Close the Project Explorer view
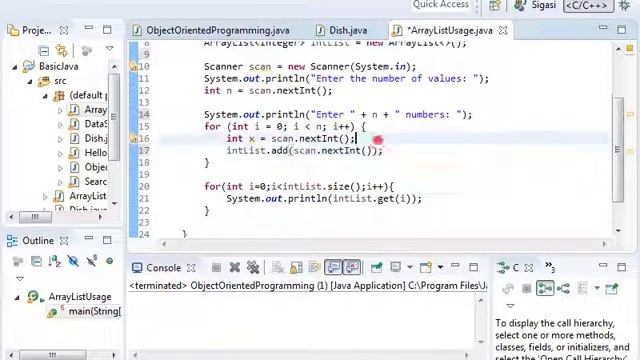The height and width of the screenshot is (360, 640). pos(64,31)
